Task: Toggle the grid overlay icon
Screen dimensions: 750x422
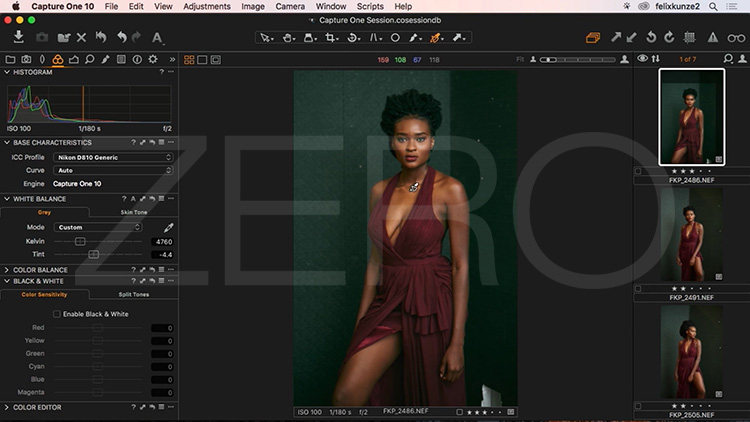Action: 691,38
